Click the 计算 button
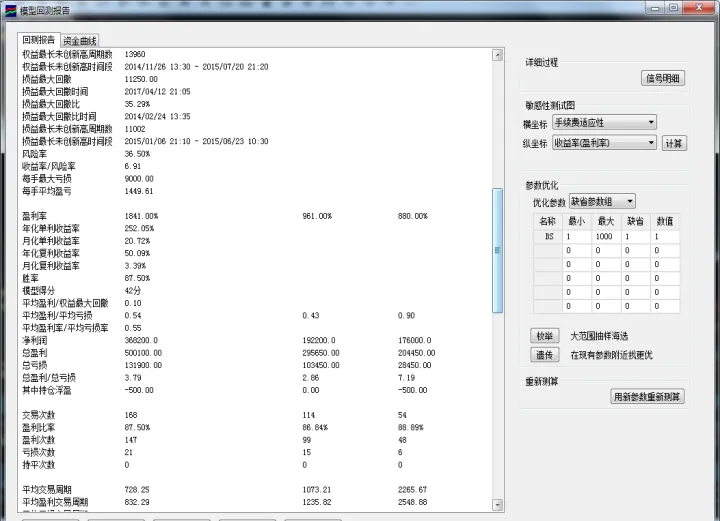The image size is (720, 521). 674,143
